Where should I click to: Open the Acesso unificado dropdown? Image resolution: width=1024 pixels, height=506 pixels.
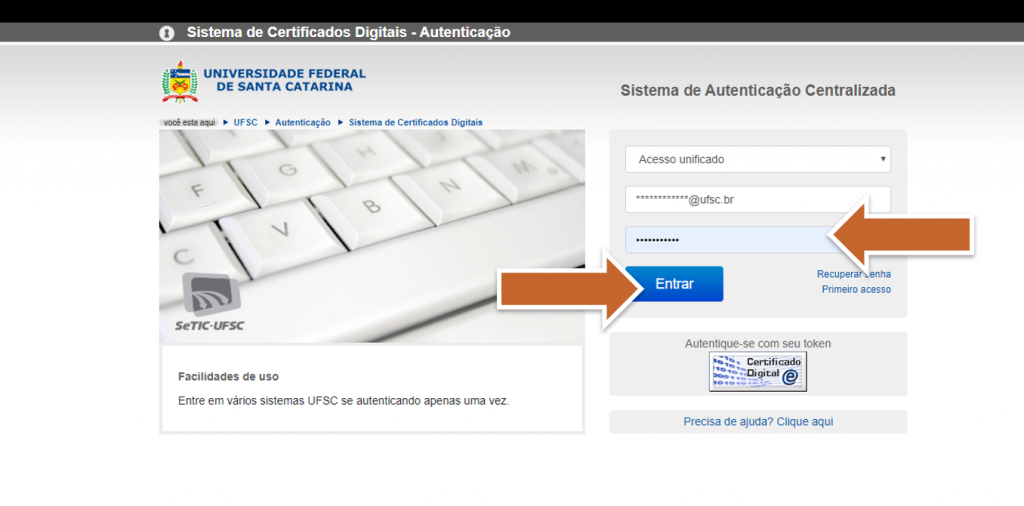(x=758, y=159)
